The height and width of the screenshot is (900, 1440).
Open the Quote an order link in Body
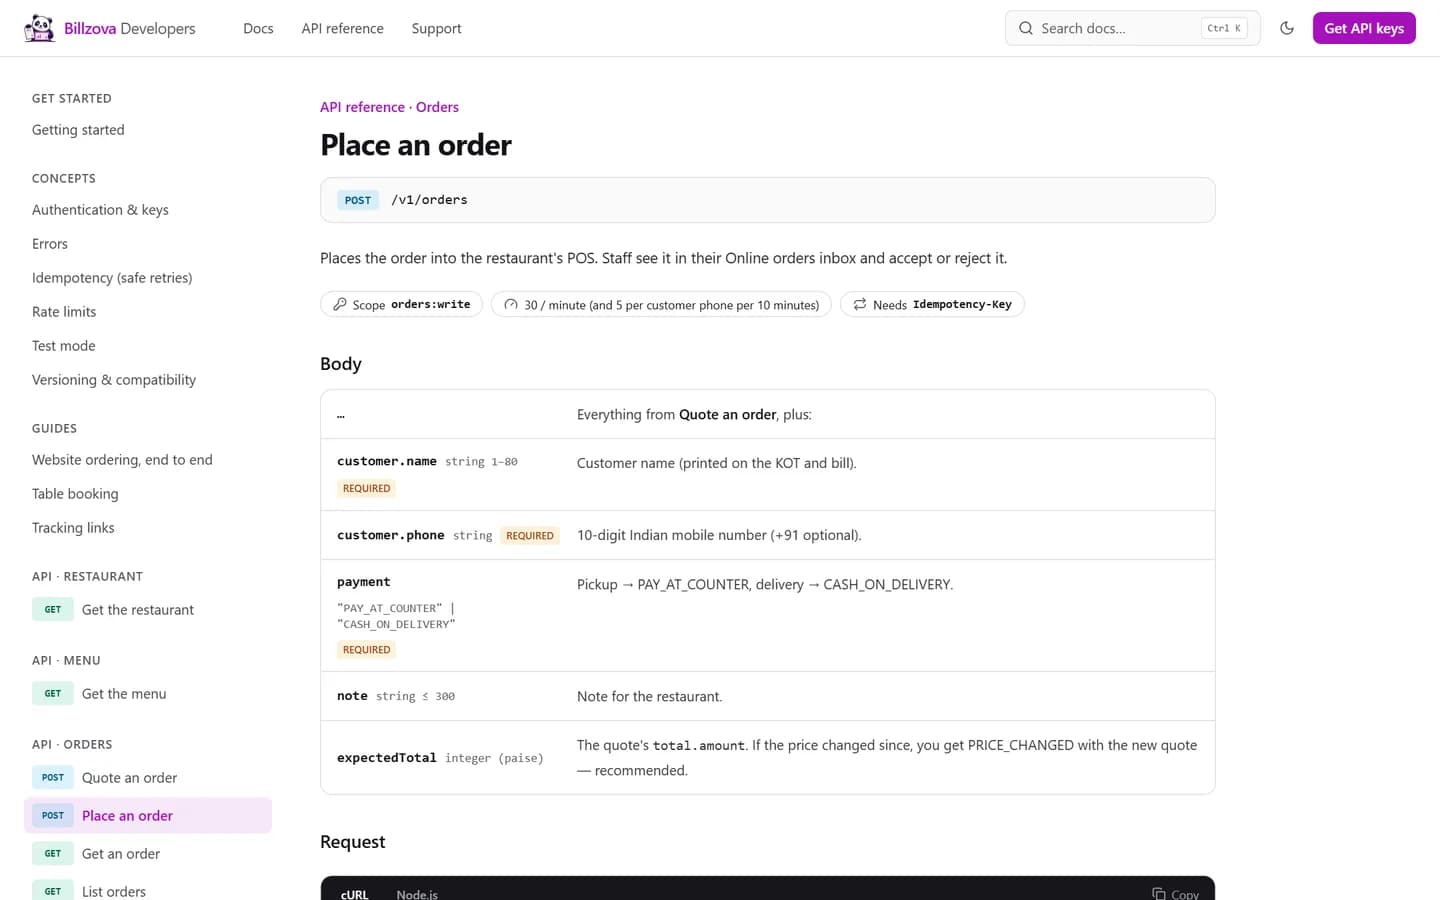(727, 414)
